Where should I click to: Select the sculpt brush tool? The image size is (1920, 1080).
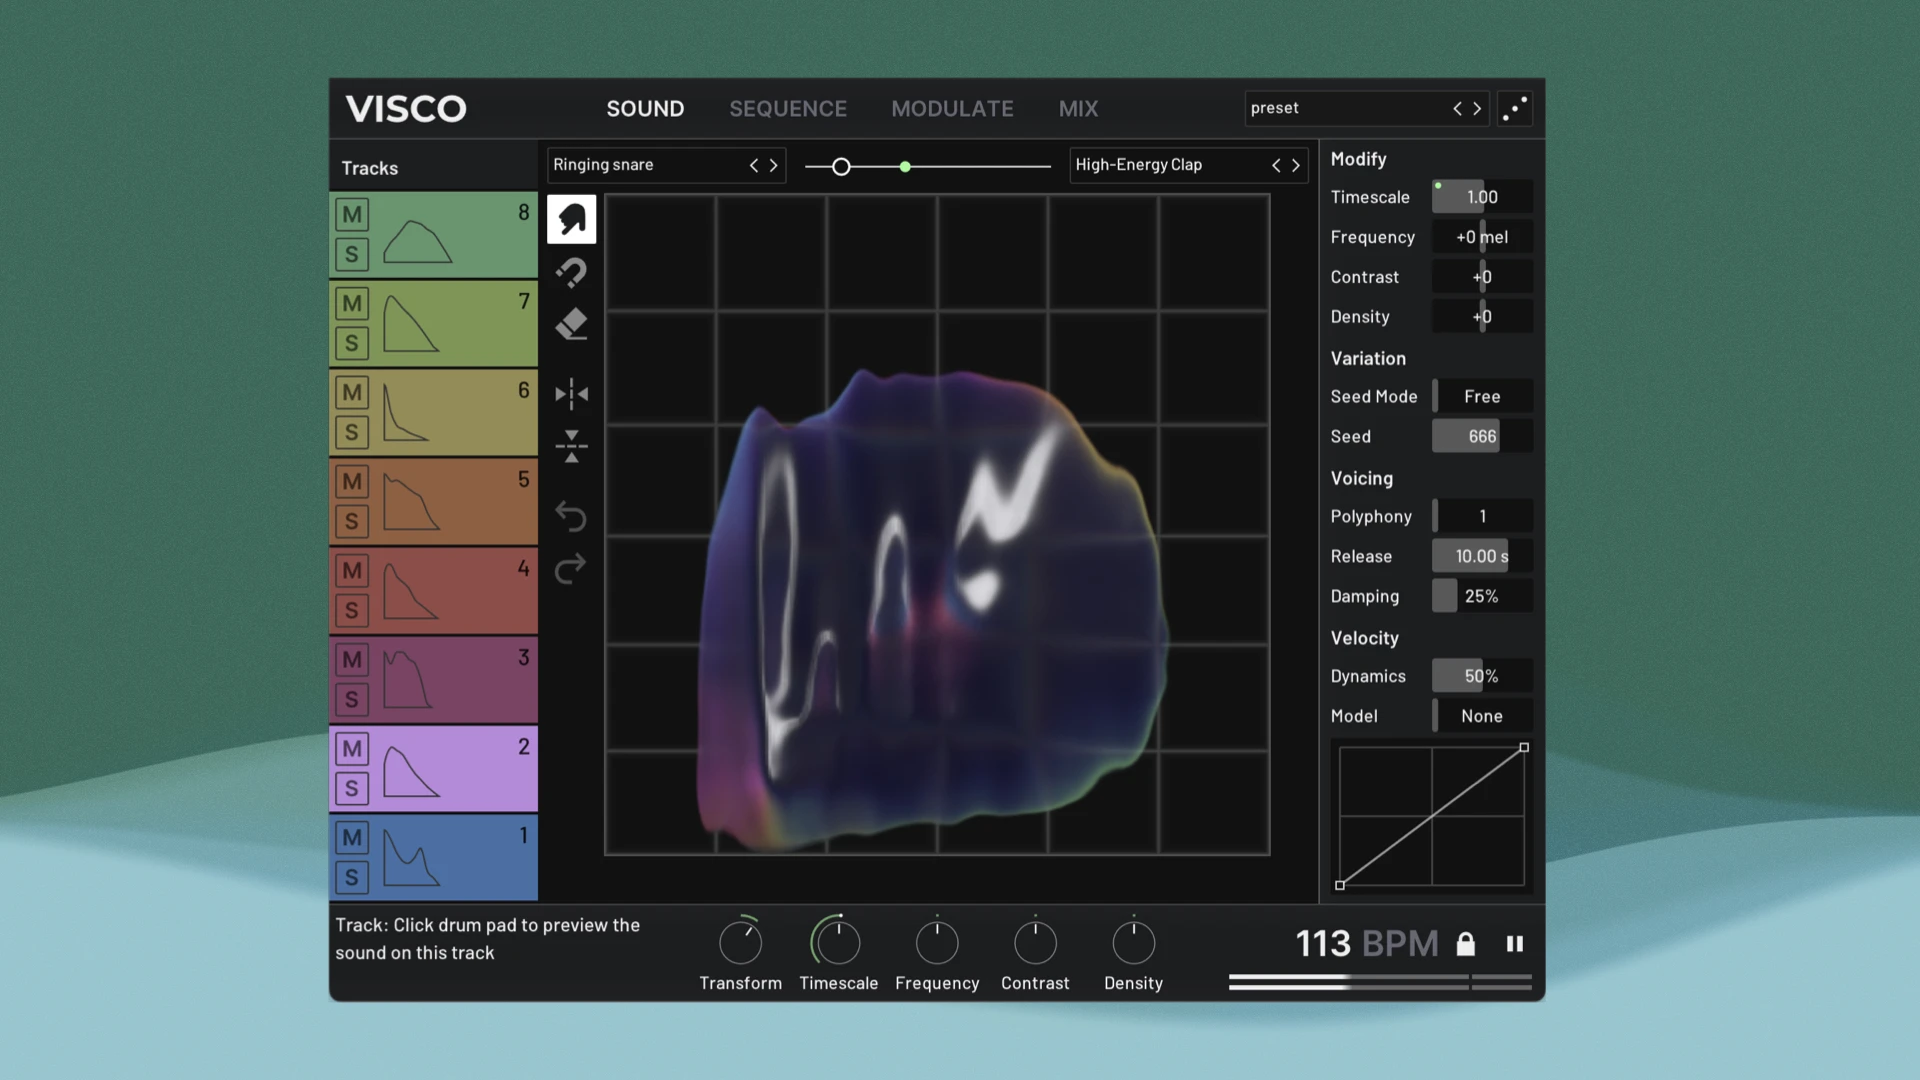[571, 219]
